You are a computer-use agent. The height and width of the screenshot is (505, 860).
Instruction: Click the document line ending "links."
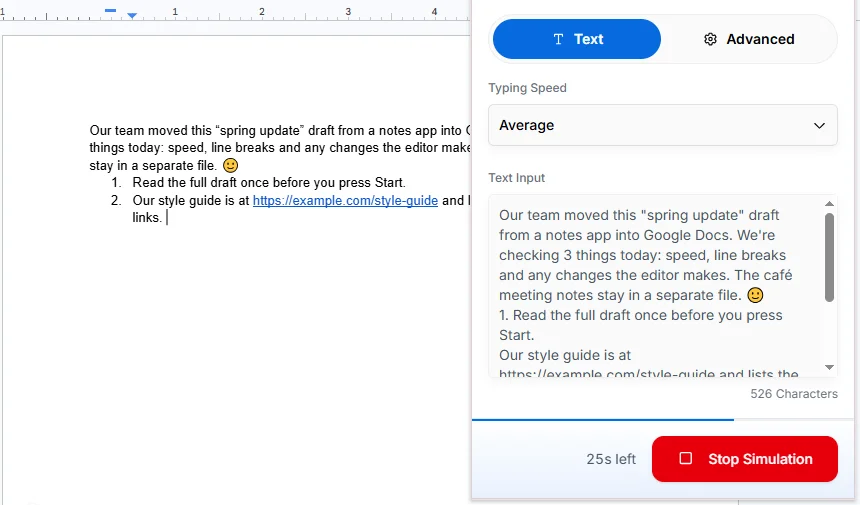point(147,218)
